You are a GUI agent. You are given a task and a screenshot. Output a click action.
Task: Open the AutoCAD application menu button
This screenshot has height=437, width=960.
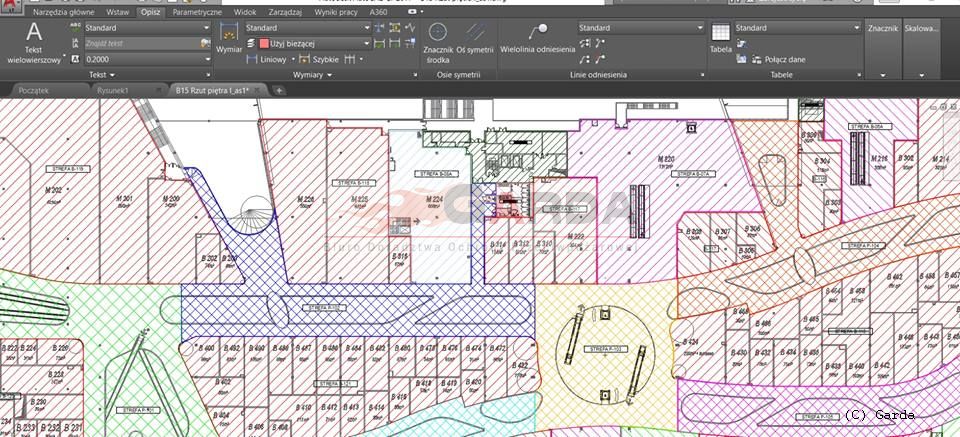pos(12,7)
